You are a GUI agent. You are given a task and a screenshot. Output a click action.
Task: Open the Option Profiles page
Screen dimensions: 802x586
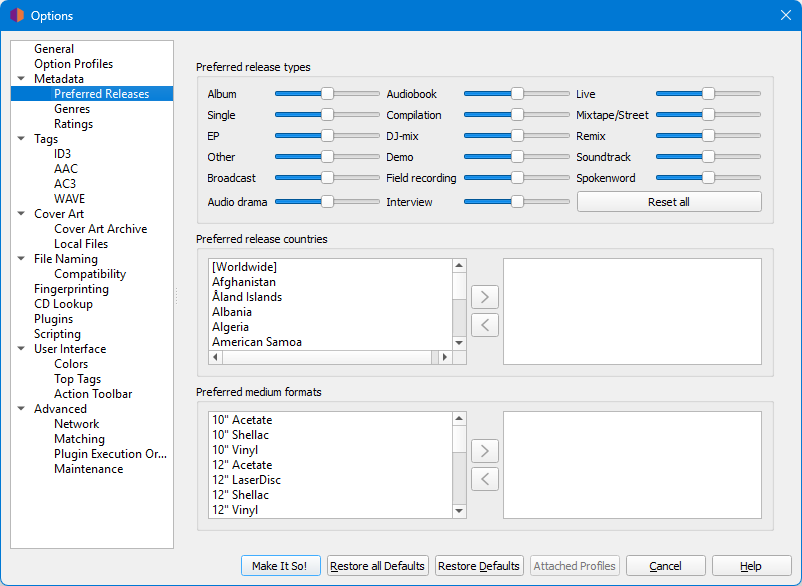[x=73, y=64]
